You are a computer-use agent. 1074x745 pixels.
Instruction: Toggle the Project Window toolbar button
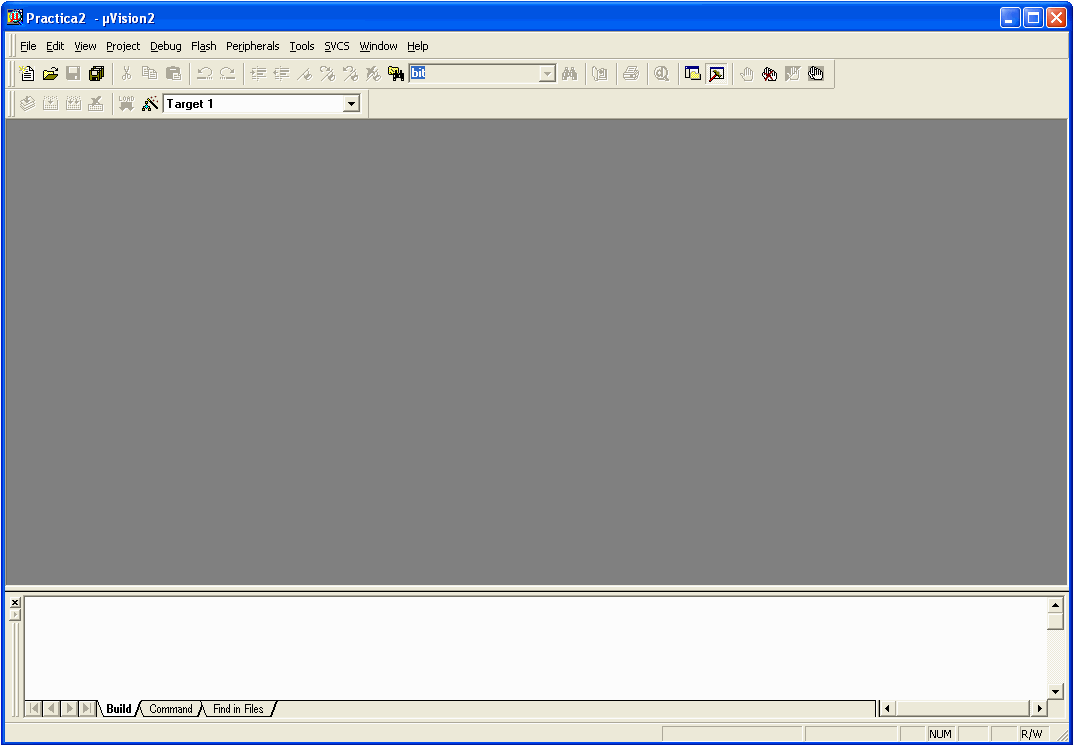pyautogui.click(x=692, y=73)
